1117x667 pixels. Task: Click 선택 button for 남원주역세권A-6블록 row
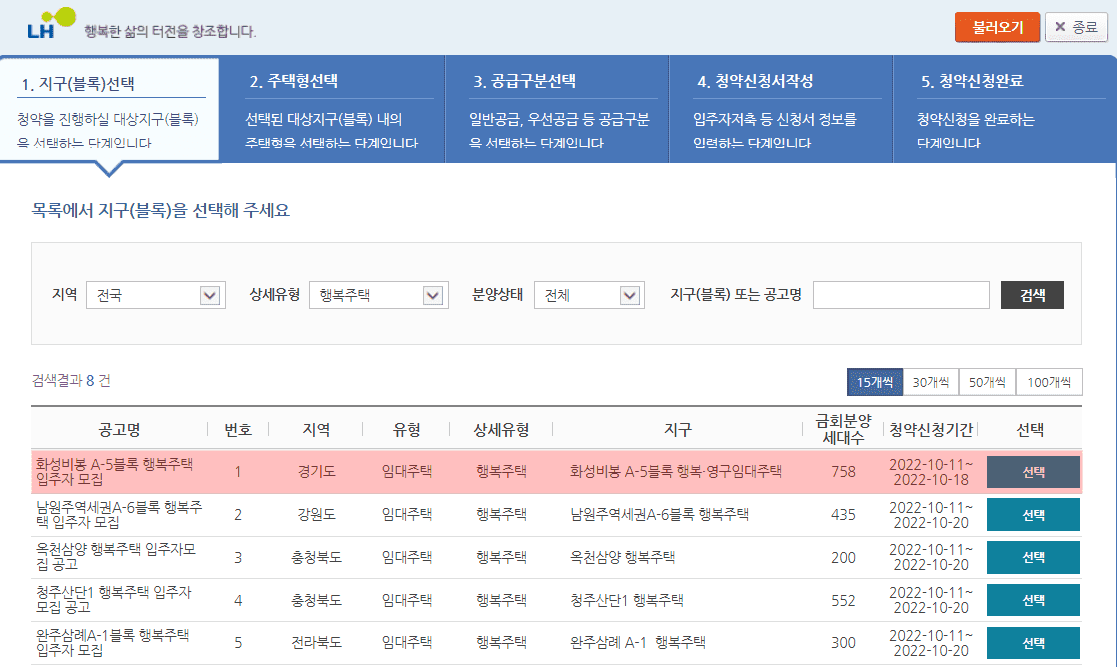(1033, 515)
